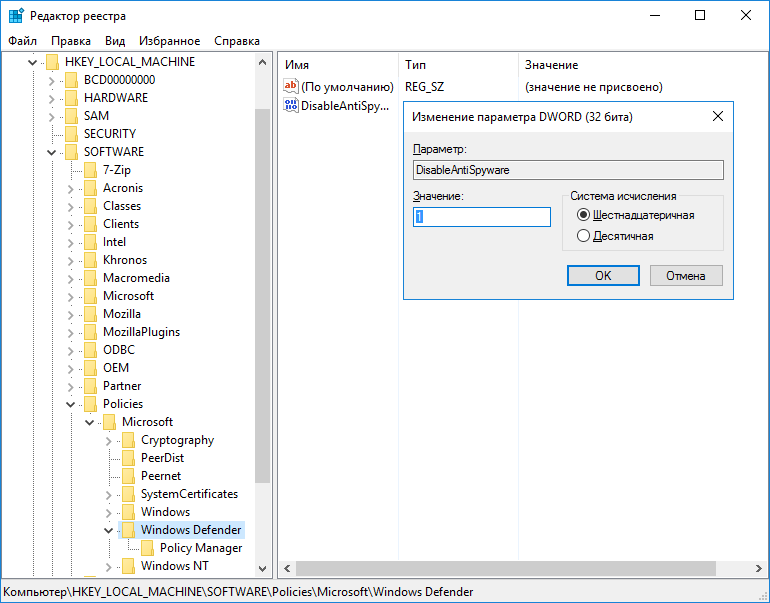Click the HKEY_LOCAL_MACHINE folder icon
Image resolution: width=770 pixels, height=603 pixels.
click(x=52, y=62)
